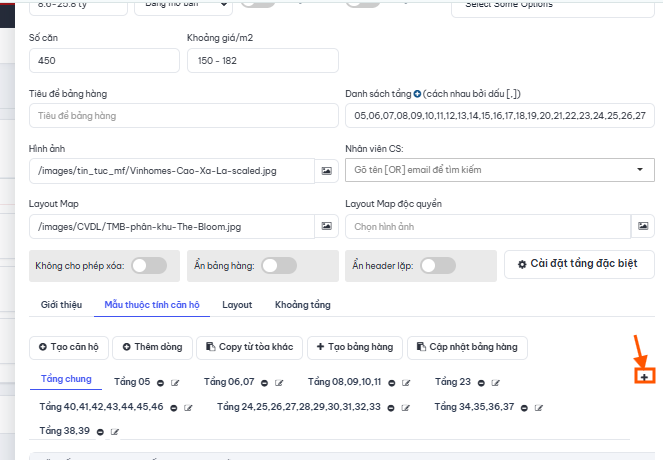Viewport: 663px width, 460px height.
Task: Open image picker for Hình ảnh field
Action: tap(326, 171)
